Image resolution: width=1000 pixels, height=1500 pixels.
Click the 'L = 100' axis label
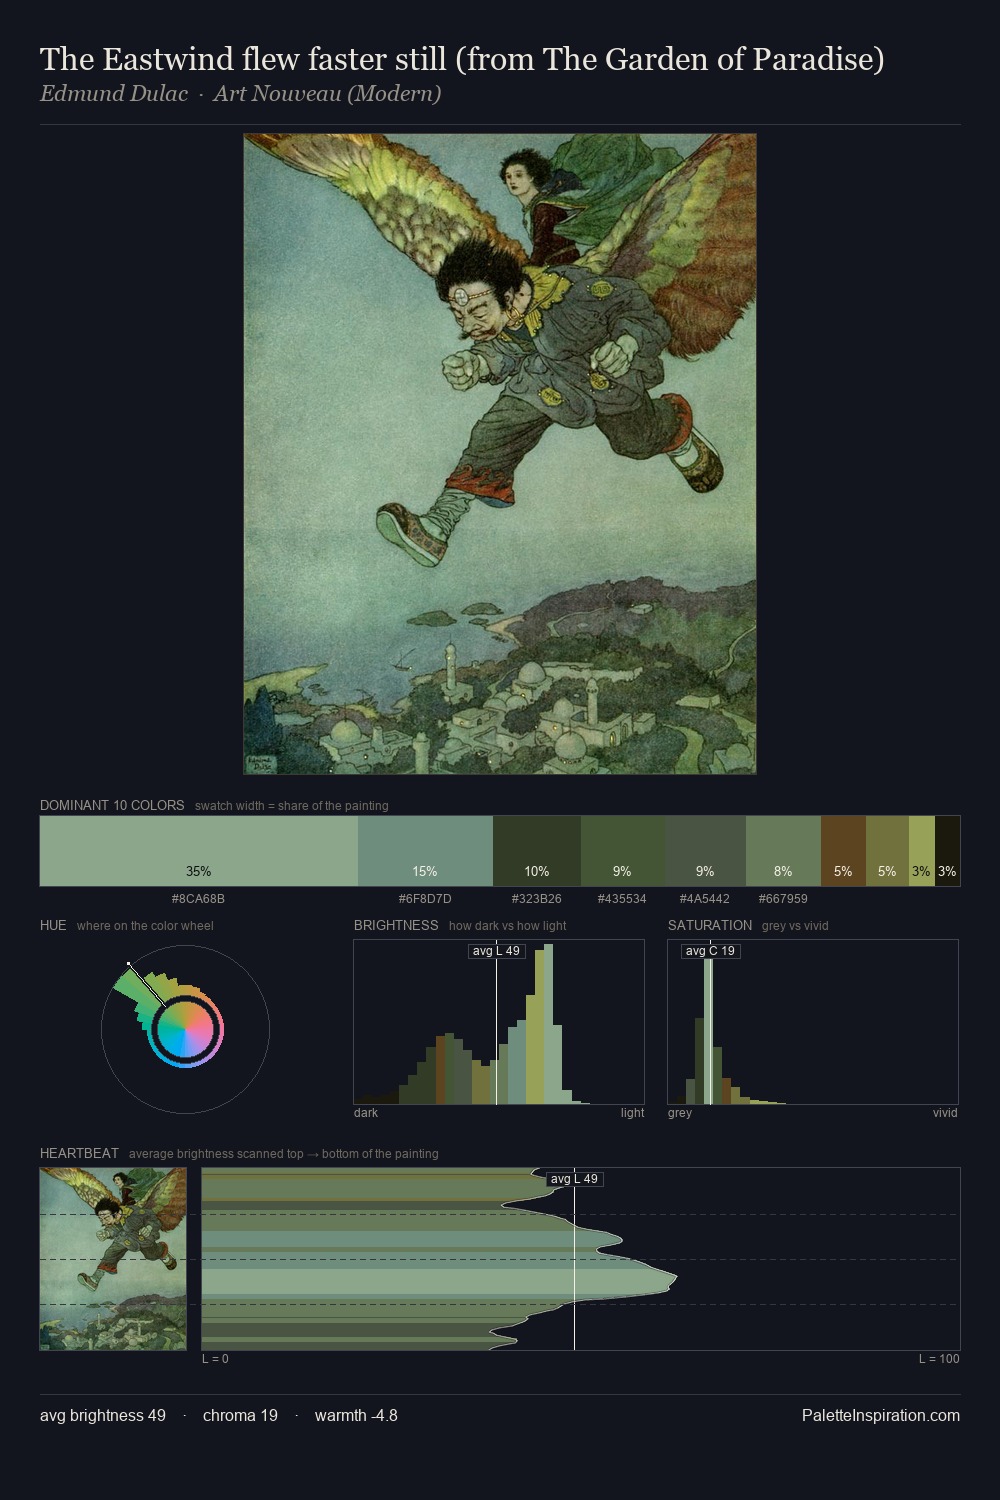point(939,1359)
